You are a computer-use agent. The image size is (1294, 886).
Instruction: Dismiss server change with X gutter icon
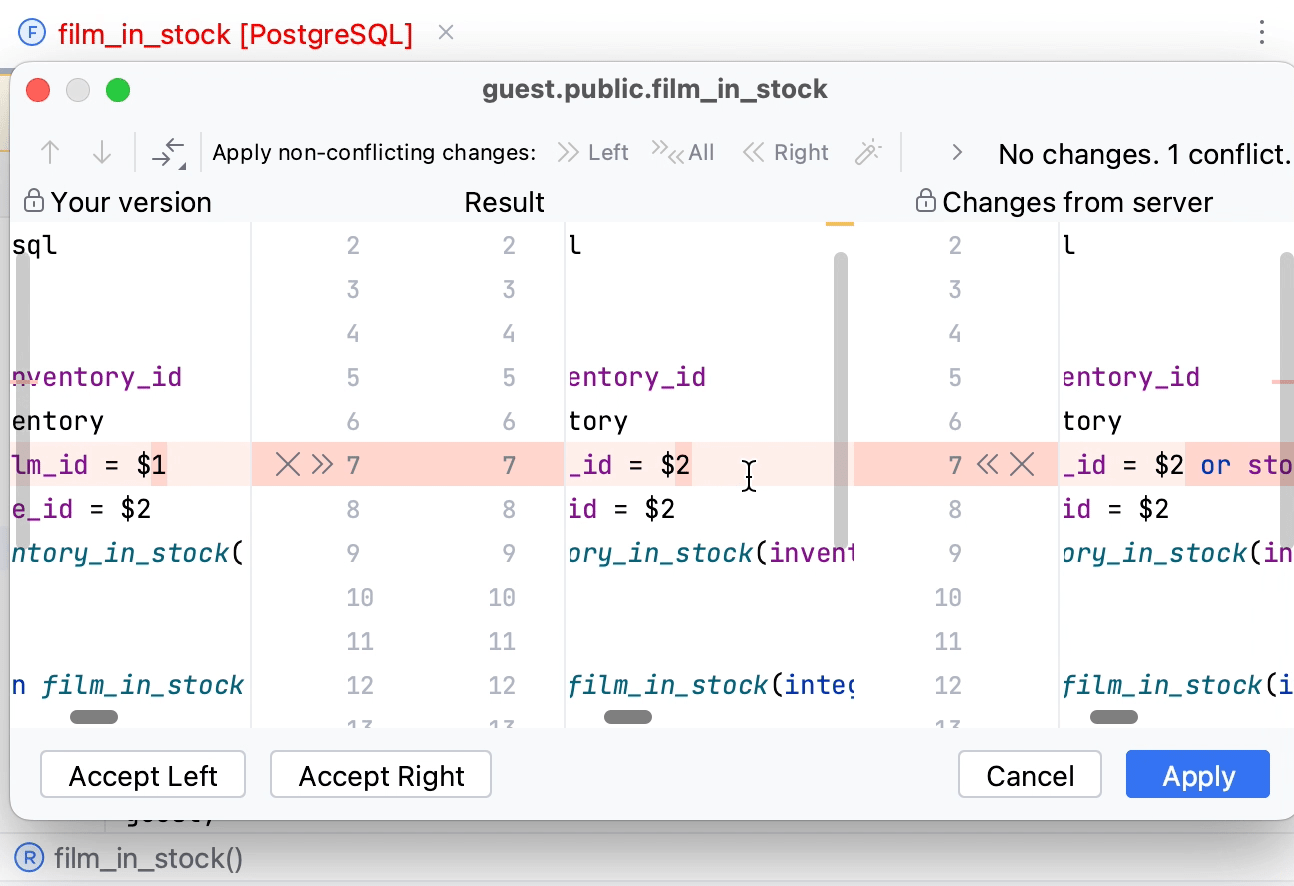(x=1022, y=464)
